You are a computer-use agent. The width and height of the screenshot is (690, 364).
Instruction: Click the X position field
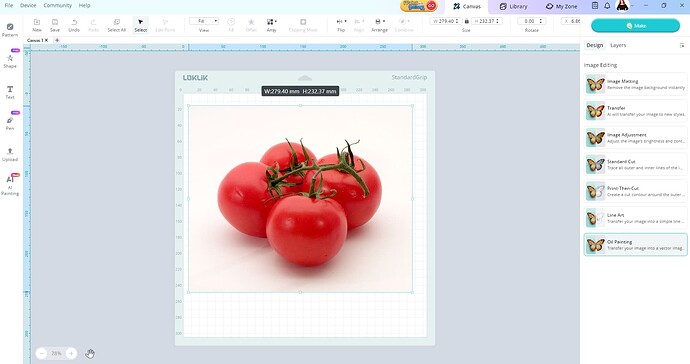point(571,21)
